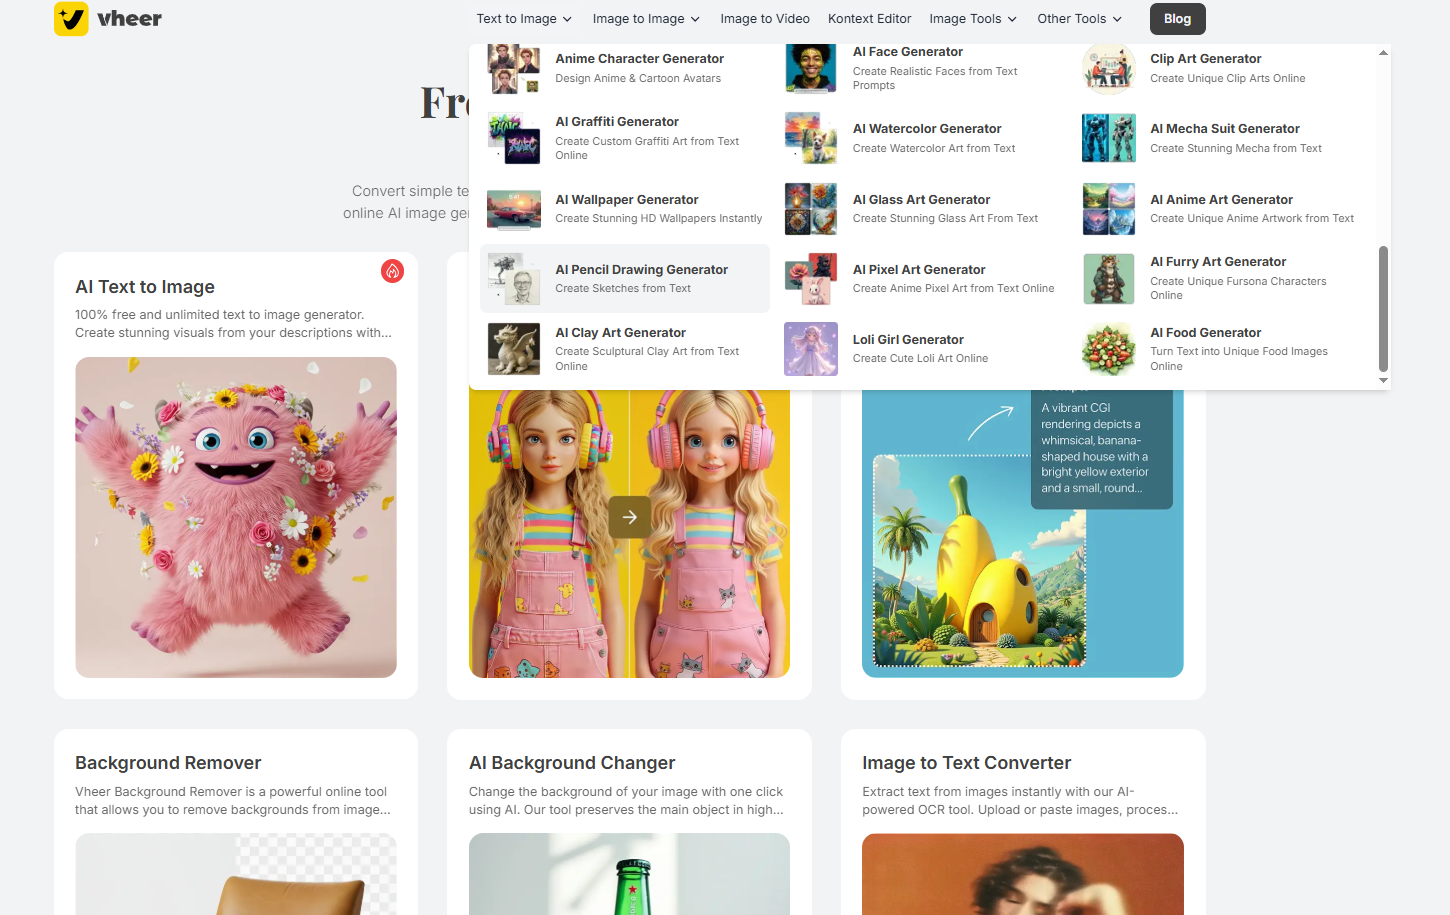Click the banana house image
This screenshot has height=915, width=1450.
[979, 561]
